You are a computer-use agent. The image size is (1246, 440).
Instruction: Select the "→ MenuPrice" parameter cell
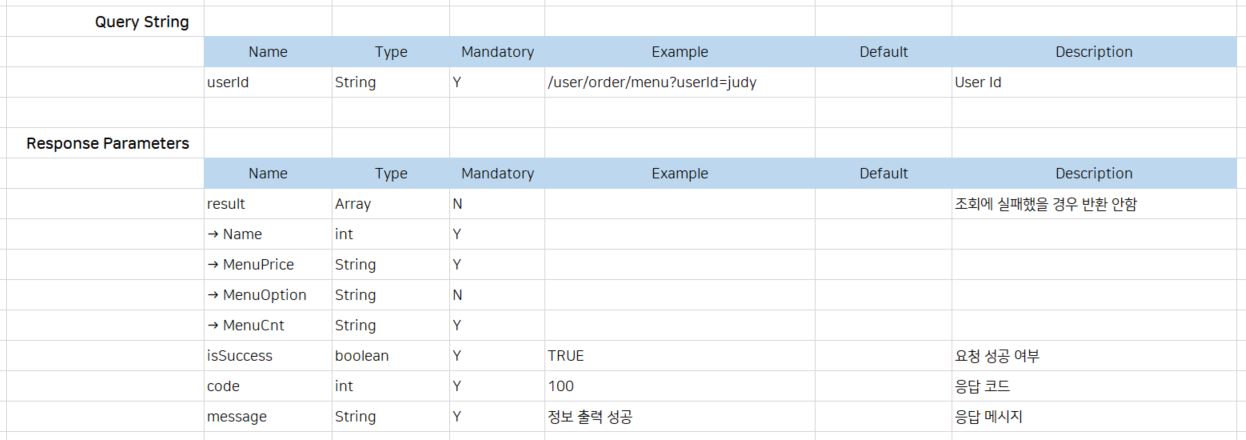click(250, 265)
